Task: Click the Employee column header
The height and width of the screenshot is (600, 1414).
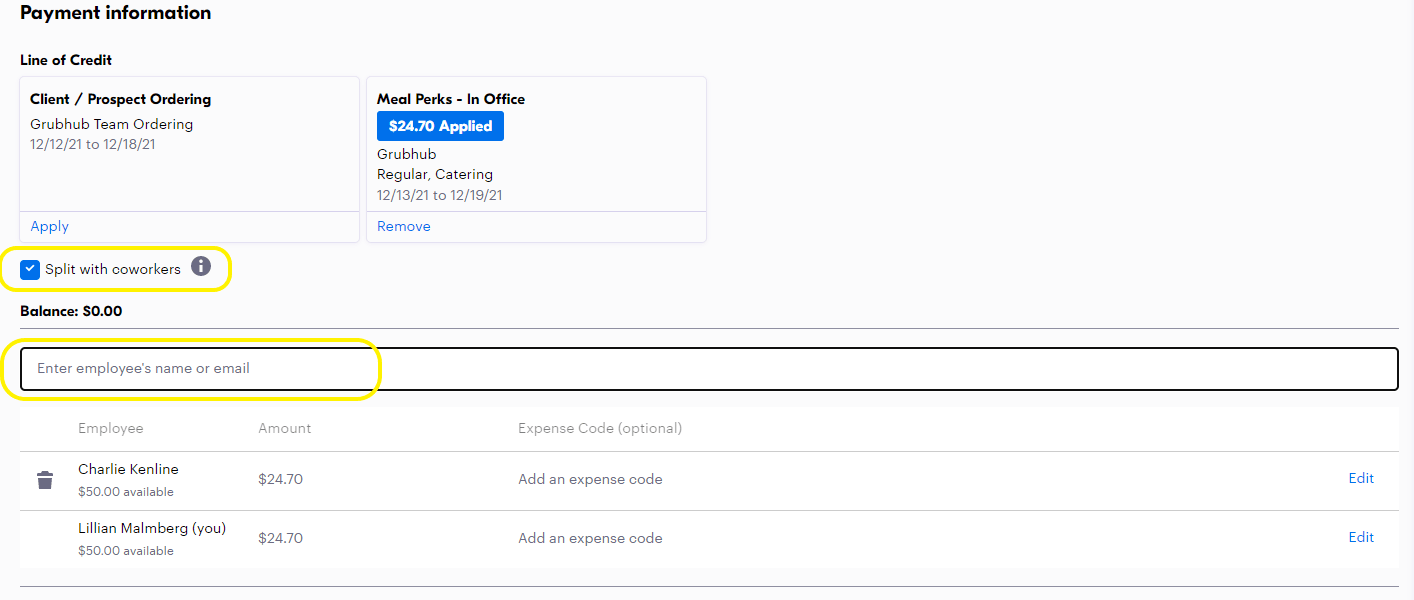Action: 110,429
